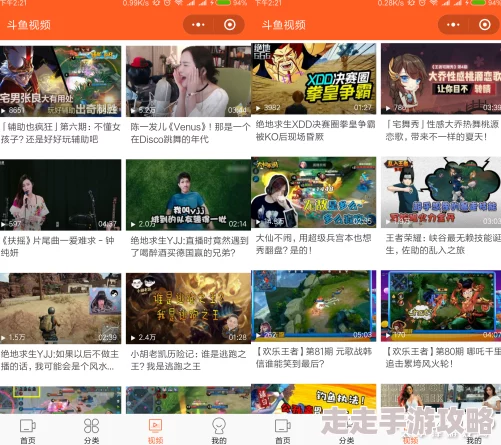Play the 大乔性感桃源恋歌 video thumbnail

coord(441,79)
